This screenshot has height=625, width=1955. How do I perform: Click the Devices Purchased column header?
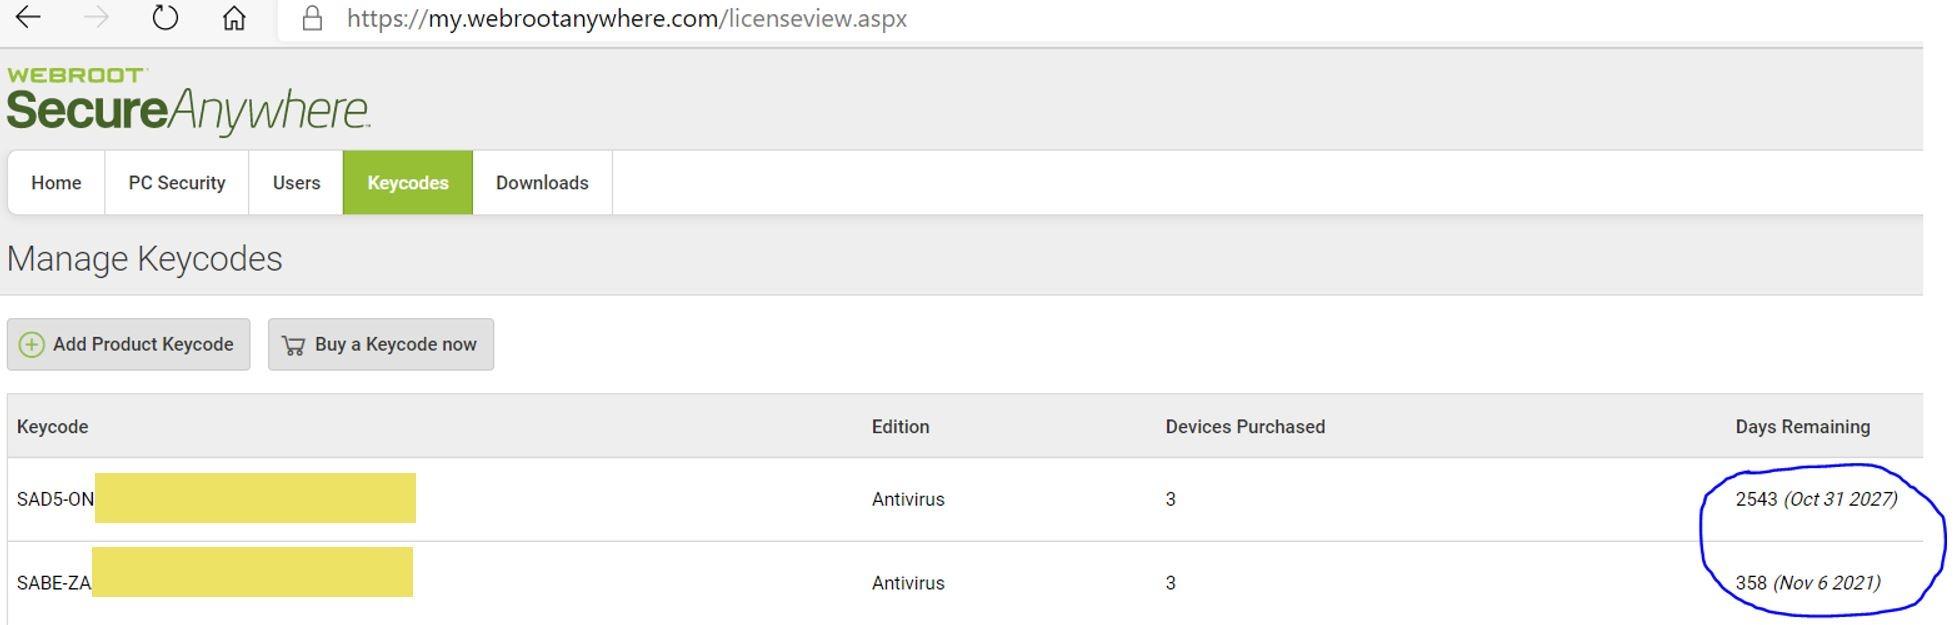pyautogui.click(x=1245, y=427)
